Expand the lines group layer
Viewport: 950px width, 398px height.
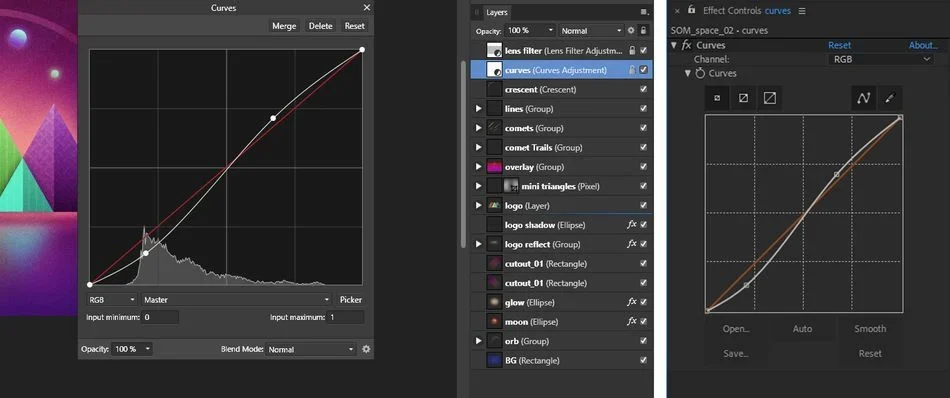click(479, 109)
